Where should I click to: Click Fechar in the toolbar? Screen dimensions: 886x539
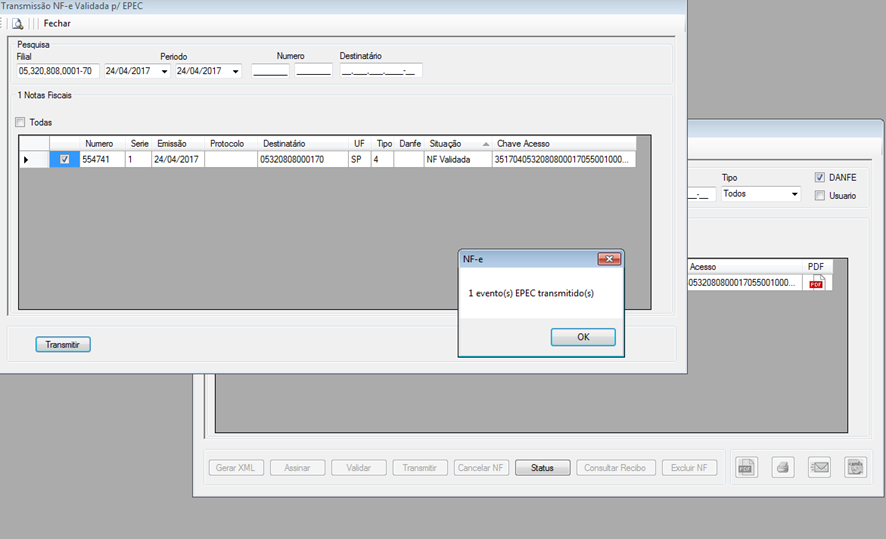[57, 23]
